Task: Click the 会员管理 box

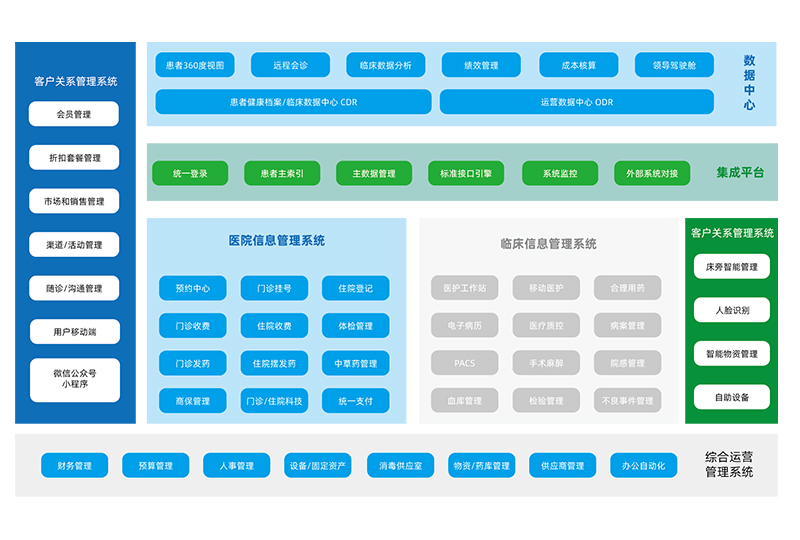Action: pos(74,114)
